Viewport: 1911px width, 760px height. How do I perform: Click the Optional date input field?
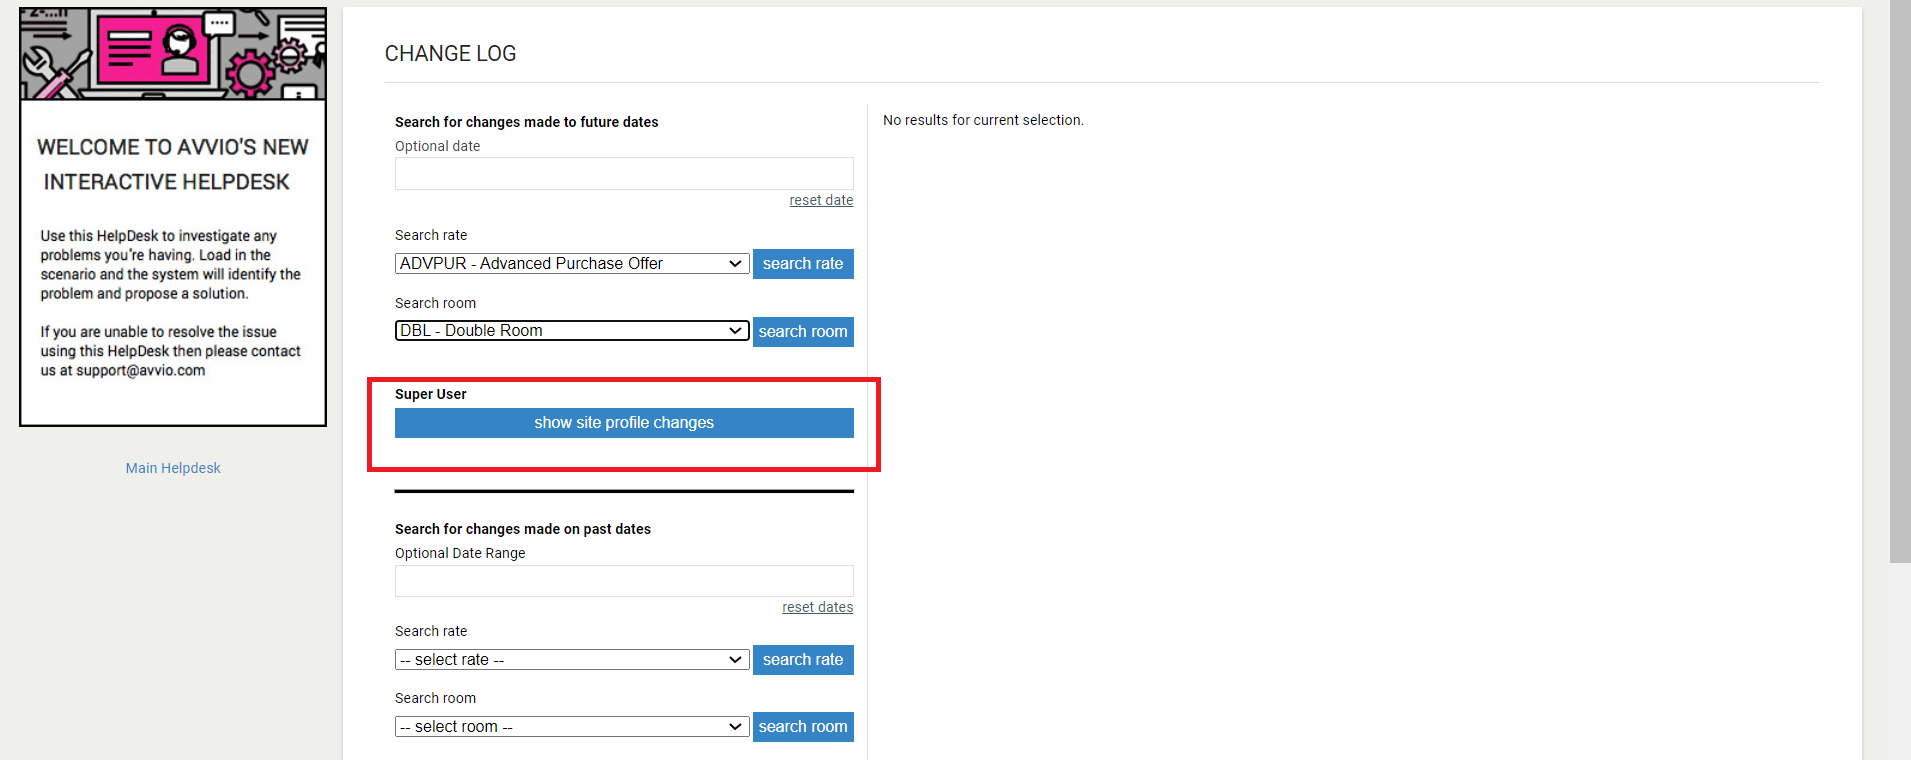624,173
